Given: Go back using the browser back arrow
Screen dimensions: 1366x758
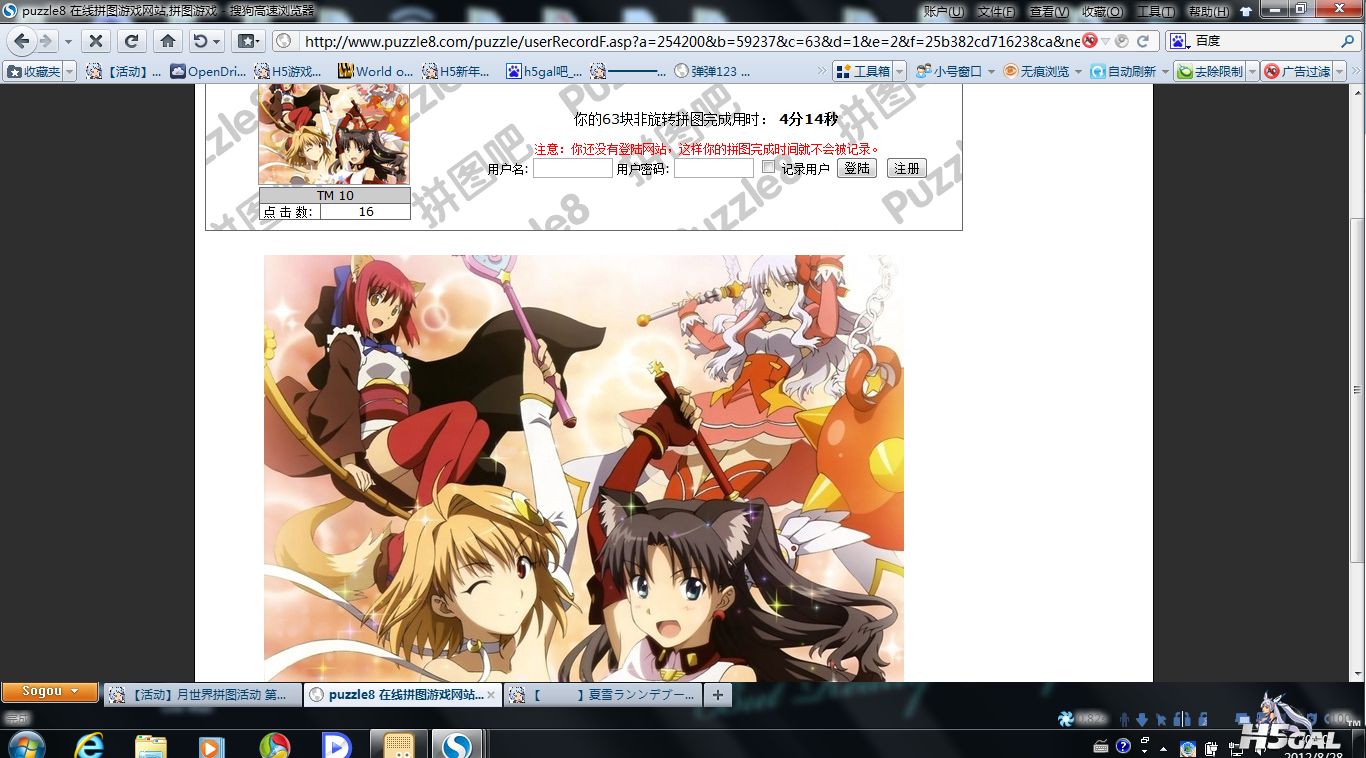Looking at the screenshot, I should (x=21, y=41).
